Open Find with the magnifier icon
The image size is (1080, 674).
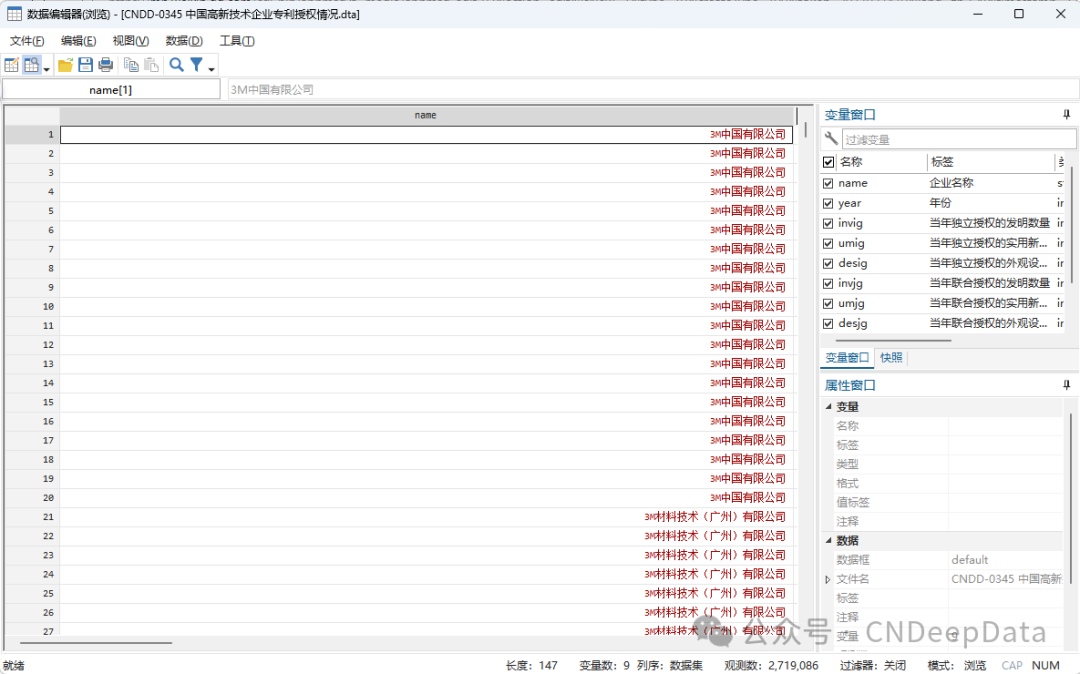176,65
